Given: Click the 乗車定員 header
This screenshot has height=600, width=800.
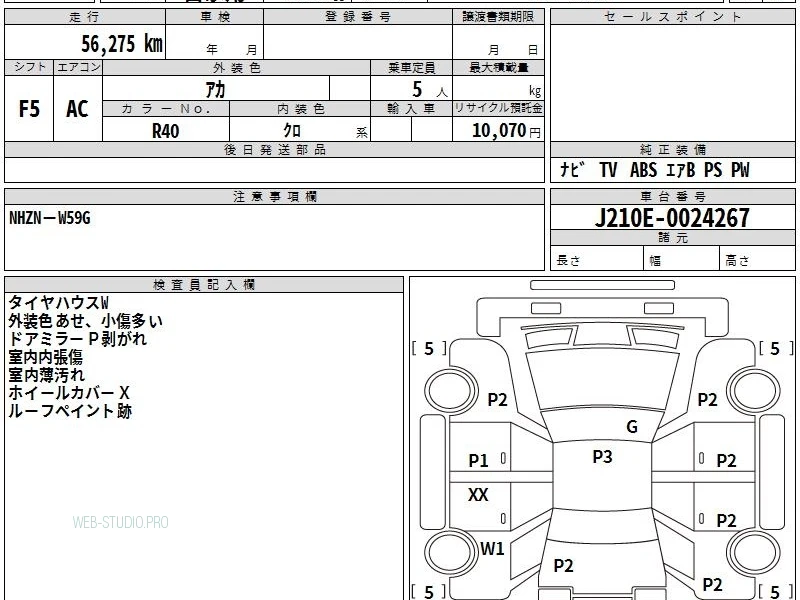Looking at the screenshot, I should coord(411,67).
